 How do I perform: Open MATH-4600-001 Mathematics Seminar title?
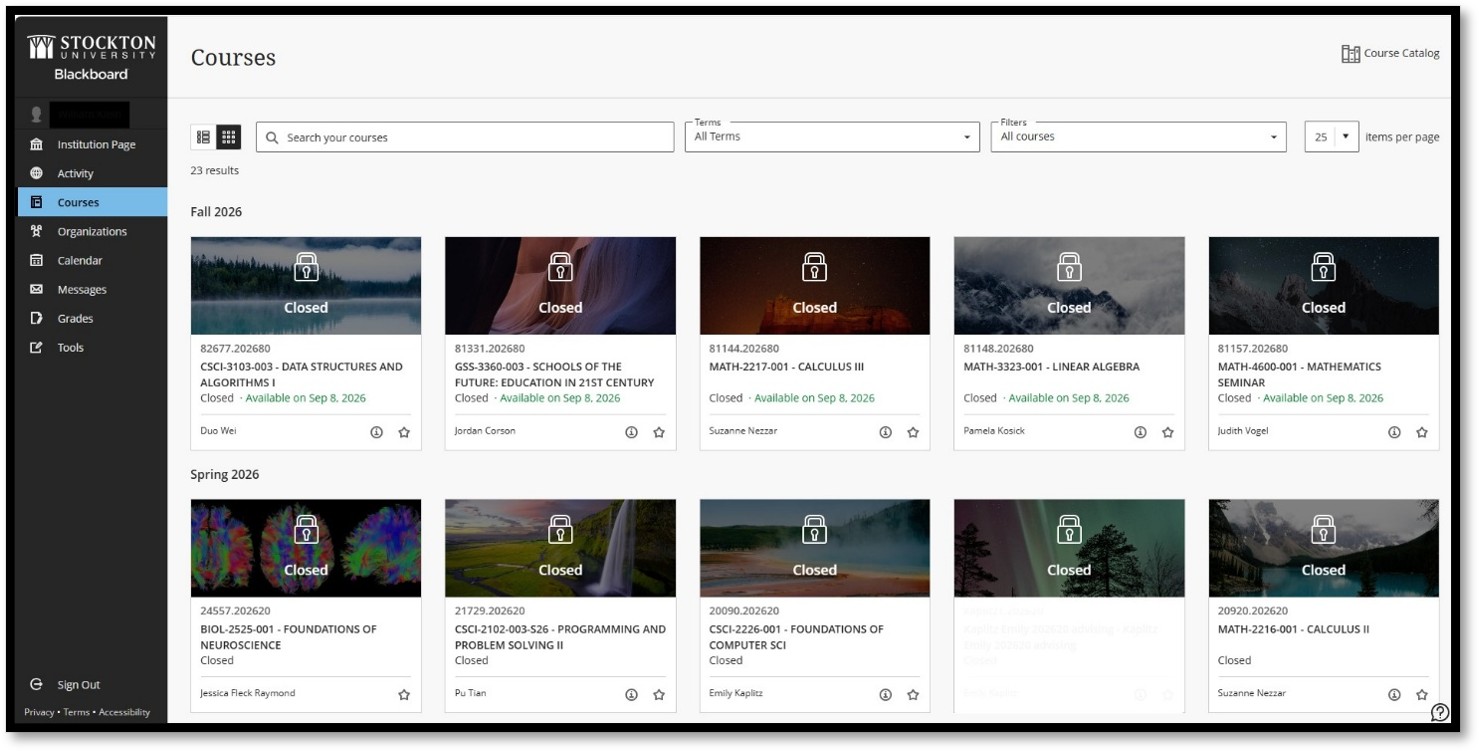pos(1299,375)
